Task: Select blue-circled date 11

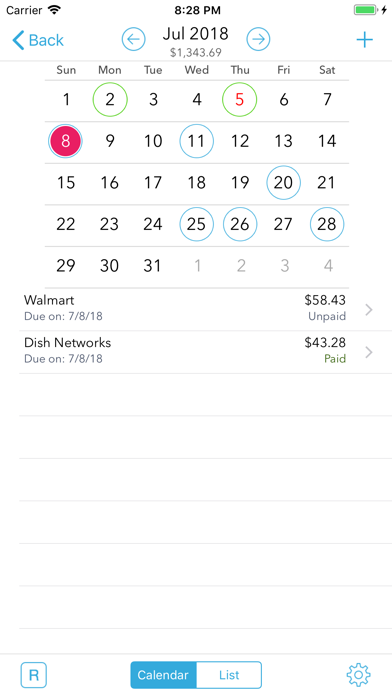Action: [196, 141]
